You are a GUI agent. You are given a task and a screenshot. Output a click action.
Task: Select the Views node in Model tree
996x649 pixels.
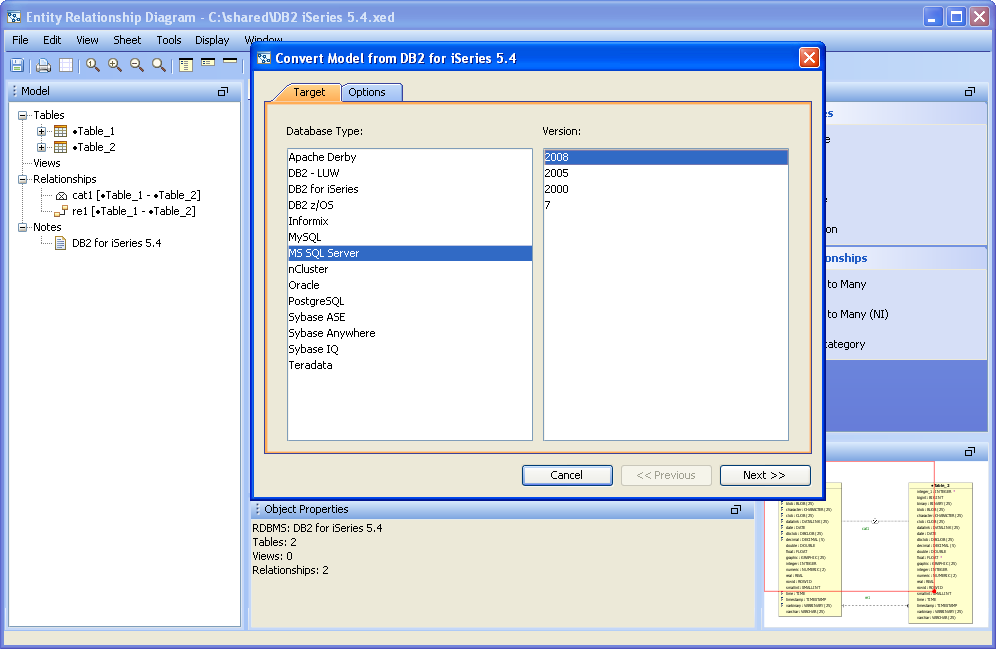(x=47, y=163)
